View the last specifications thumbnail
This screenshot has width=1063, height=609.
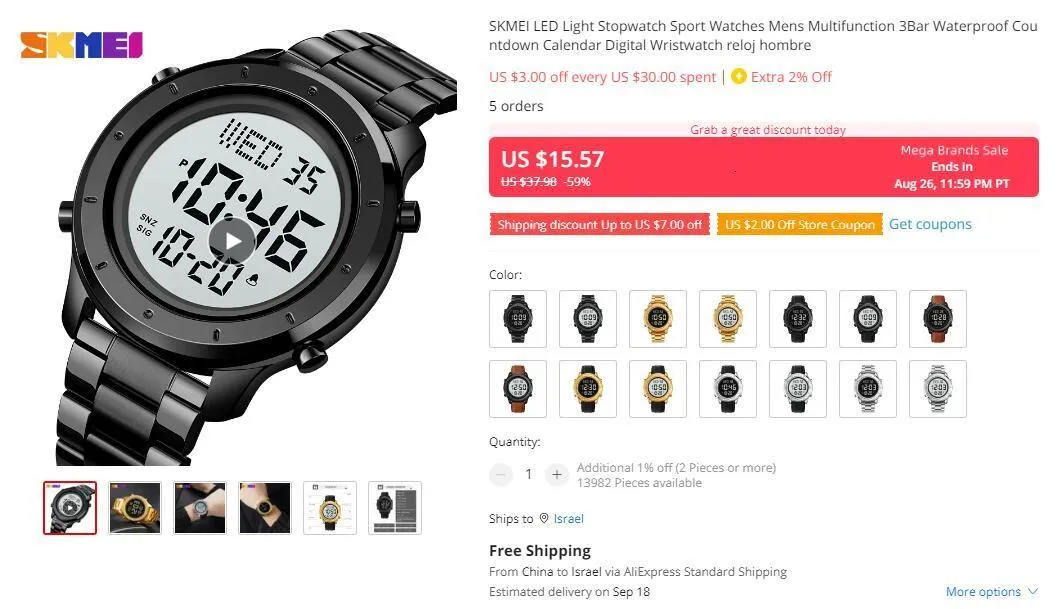pyautogui.click(x=395, y=508)
